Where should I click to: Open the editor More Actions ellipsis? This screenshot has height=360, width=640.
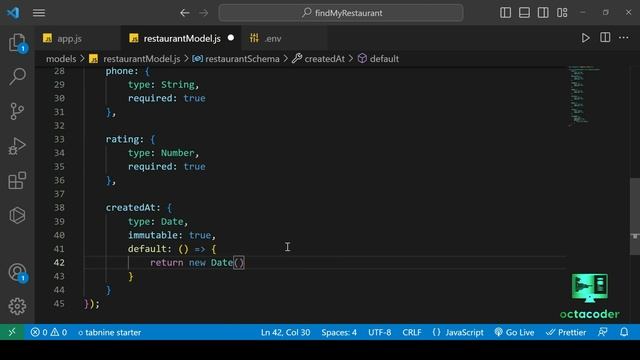(624, 38)
